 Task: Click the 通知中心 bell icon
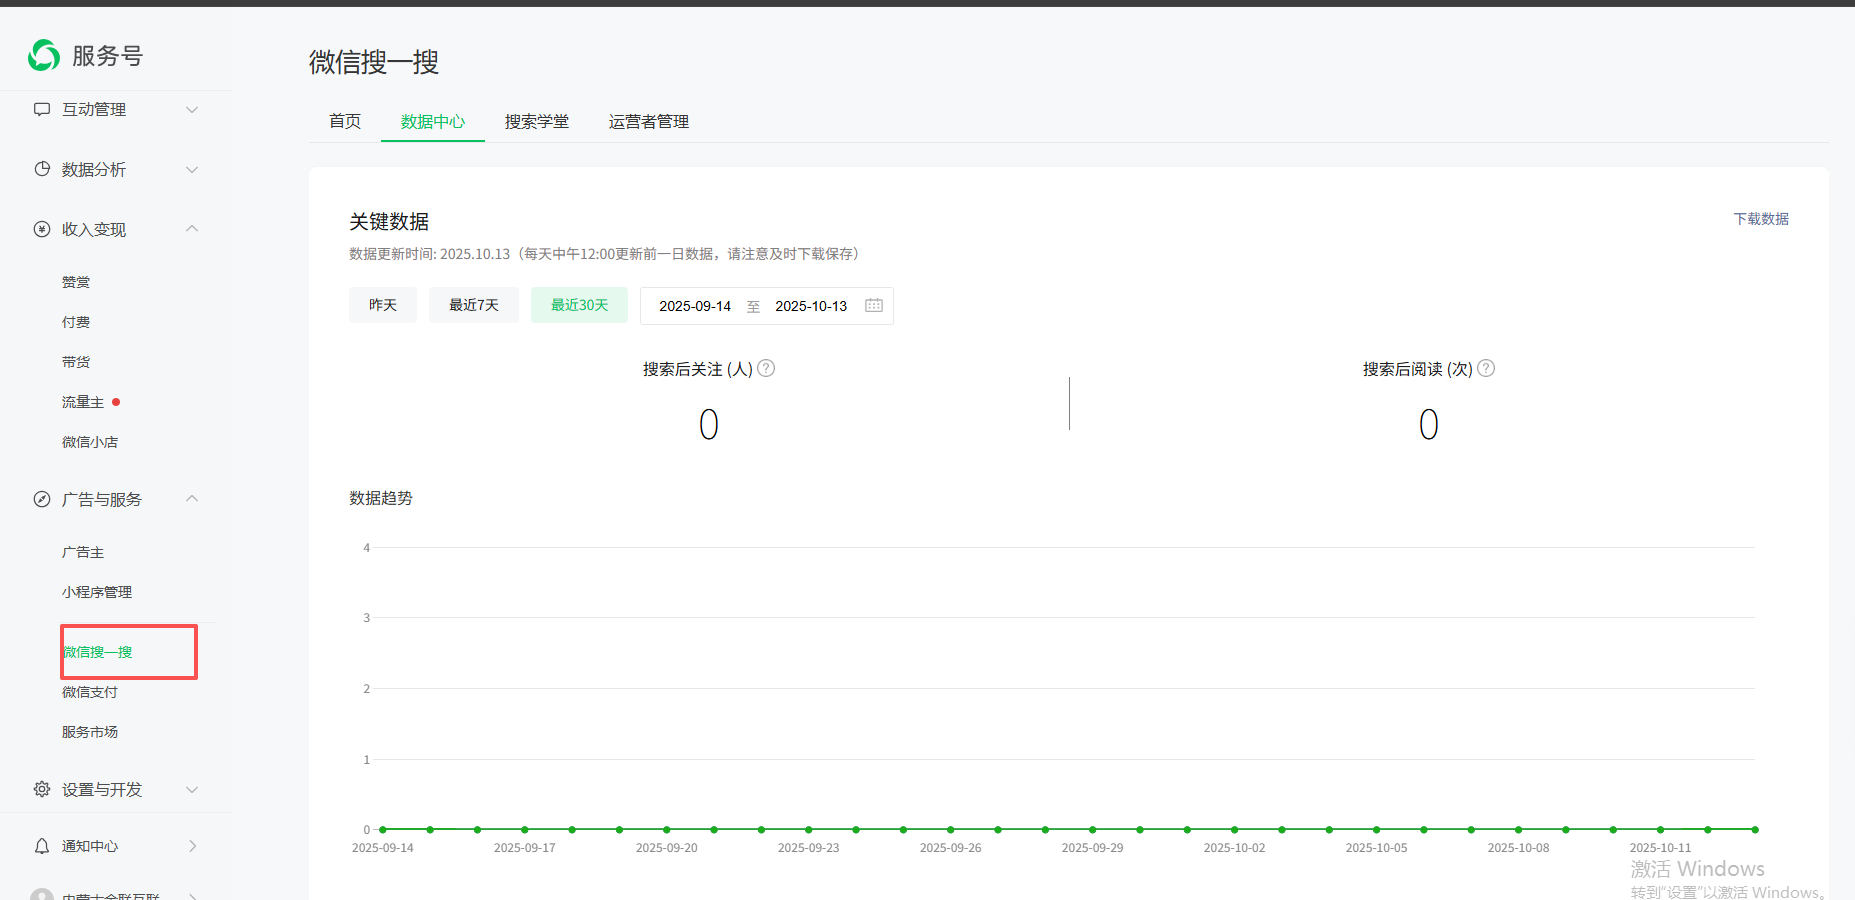(x=42, y=846)
